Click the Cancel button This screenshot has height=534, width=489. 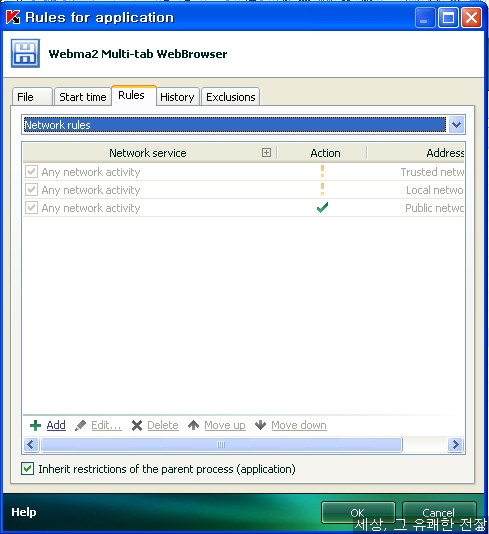[x=439, y=513]
